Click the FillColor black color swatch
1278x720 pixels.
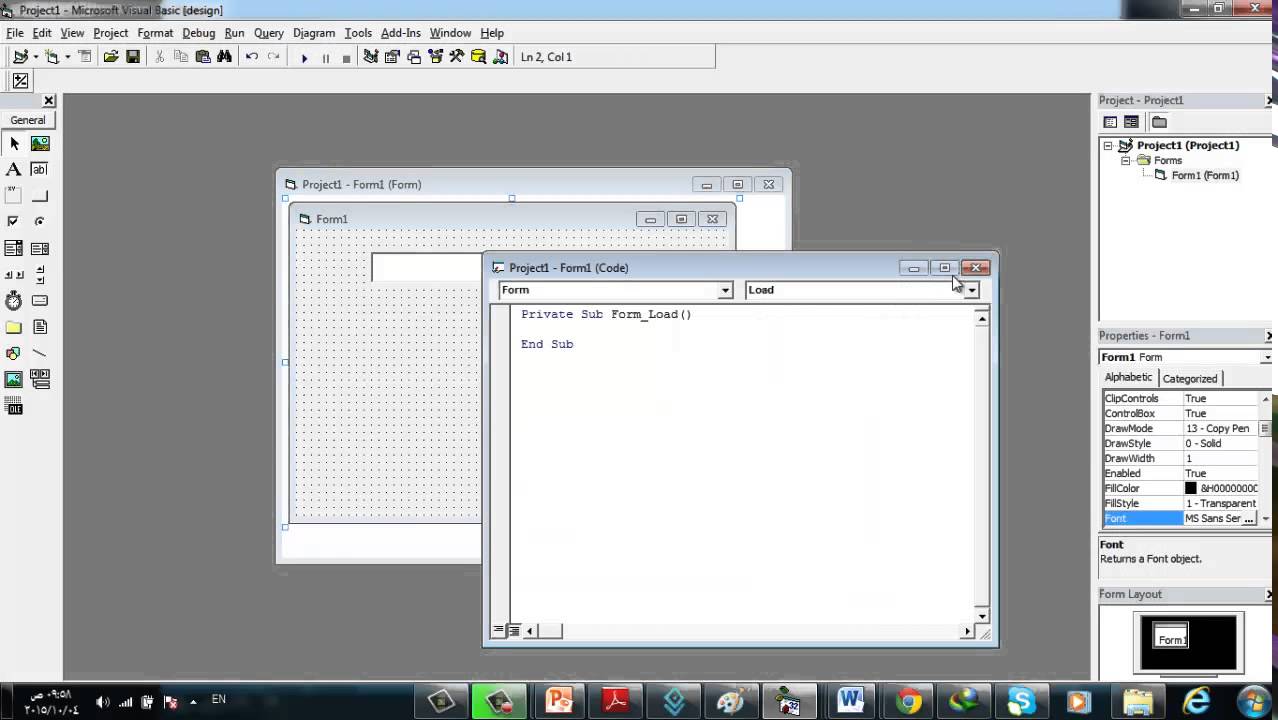tap(1191, 488)
